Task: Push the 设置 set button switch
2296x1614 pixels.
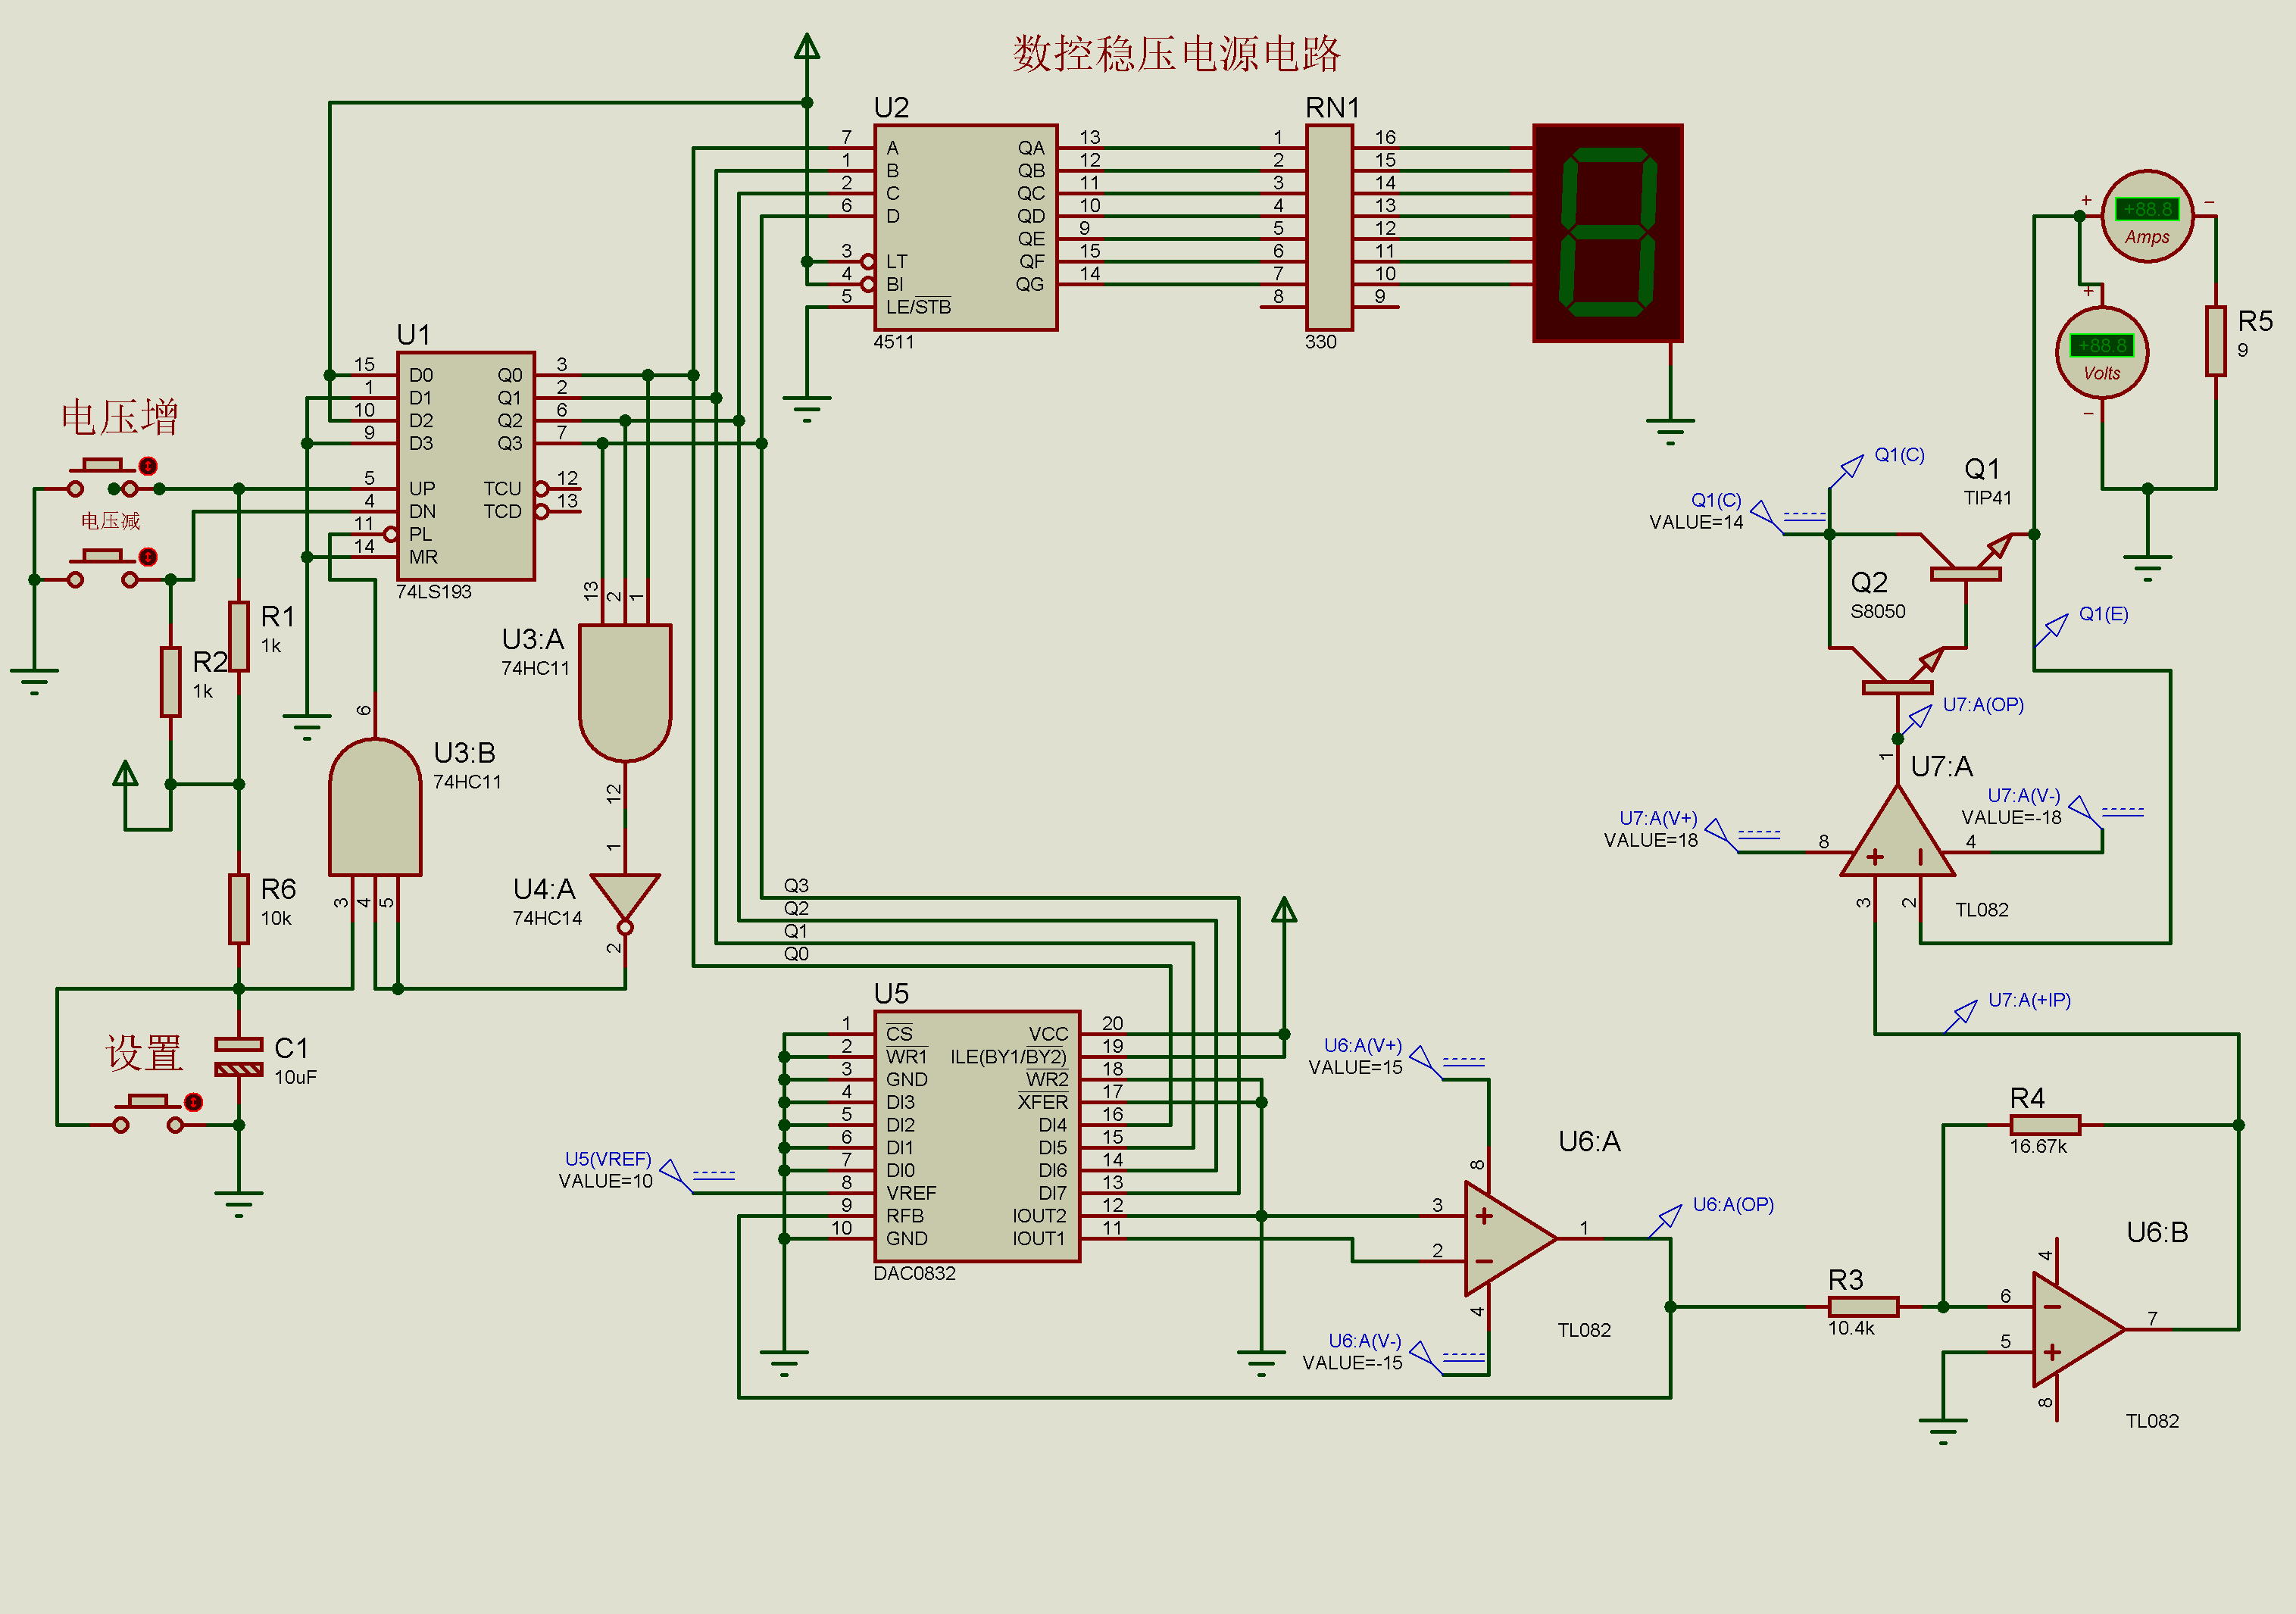Action: coord(148,1113)
